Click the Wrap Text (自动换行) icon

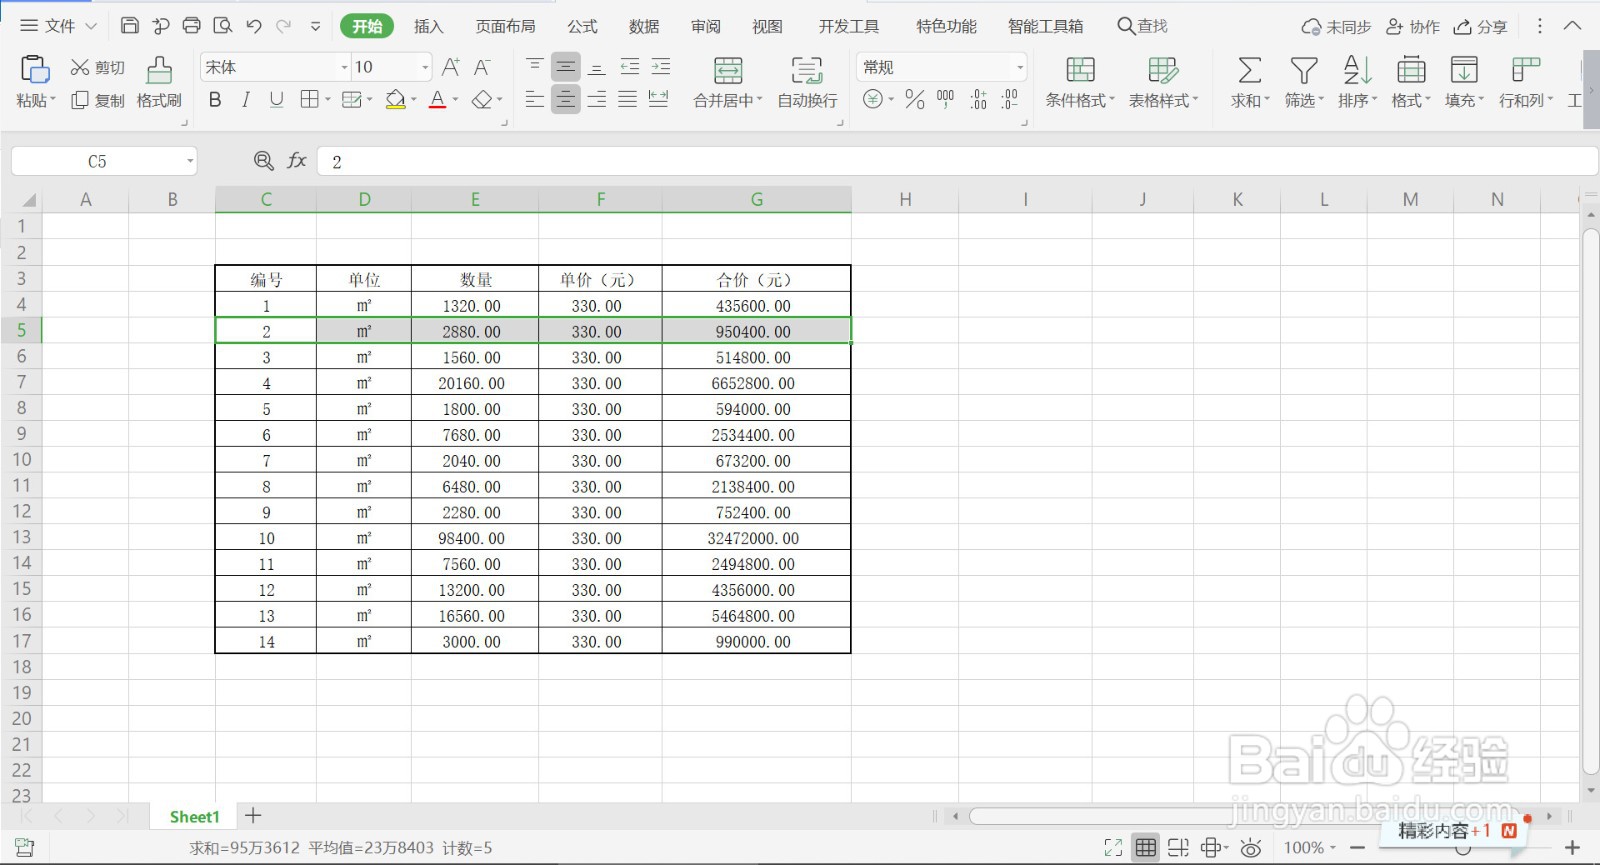pyautogui.click(x=807, y=70)
